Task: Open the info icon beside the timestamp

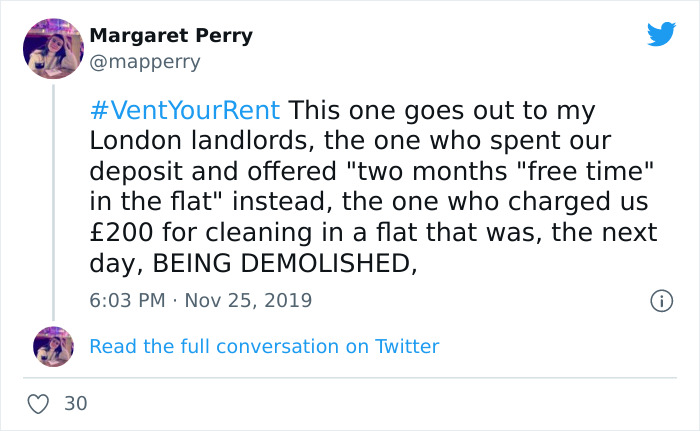Action: pos(660,300)
